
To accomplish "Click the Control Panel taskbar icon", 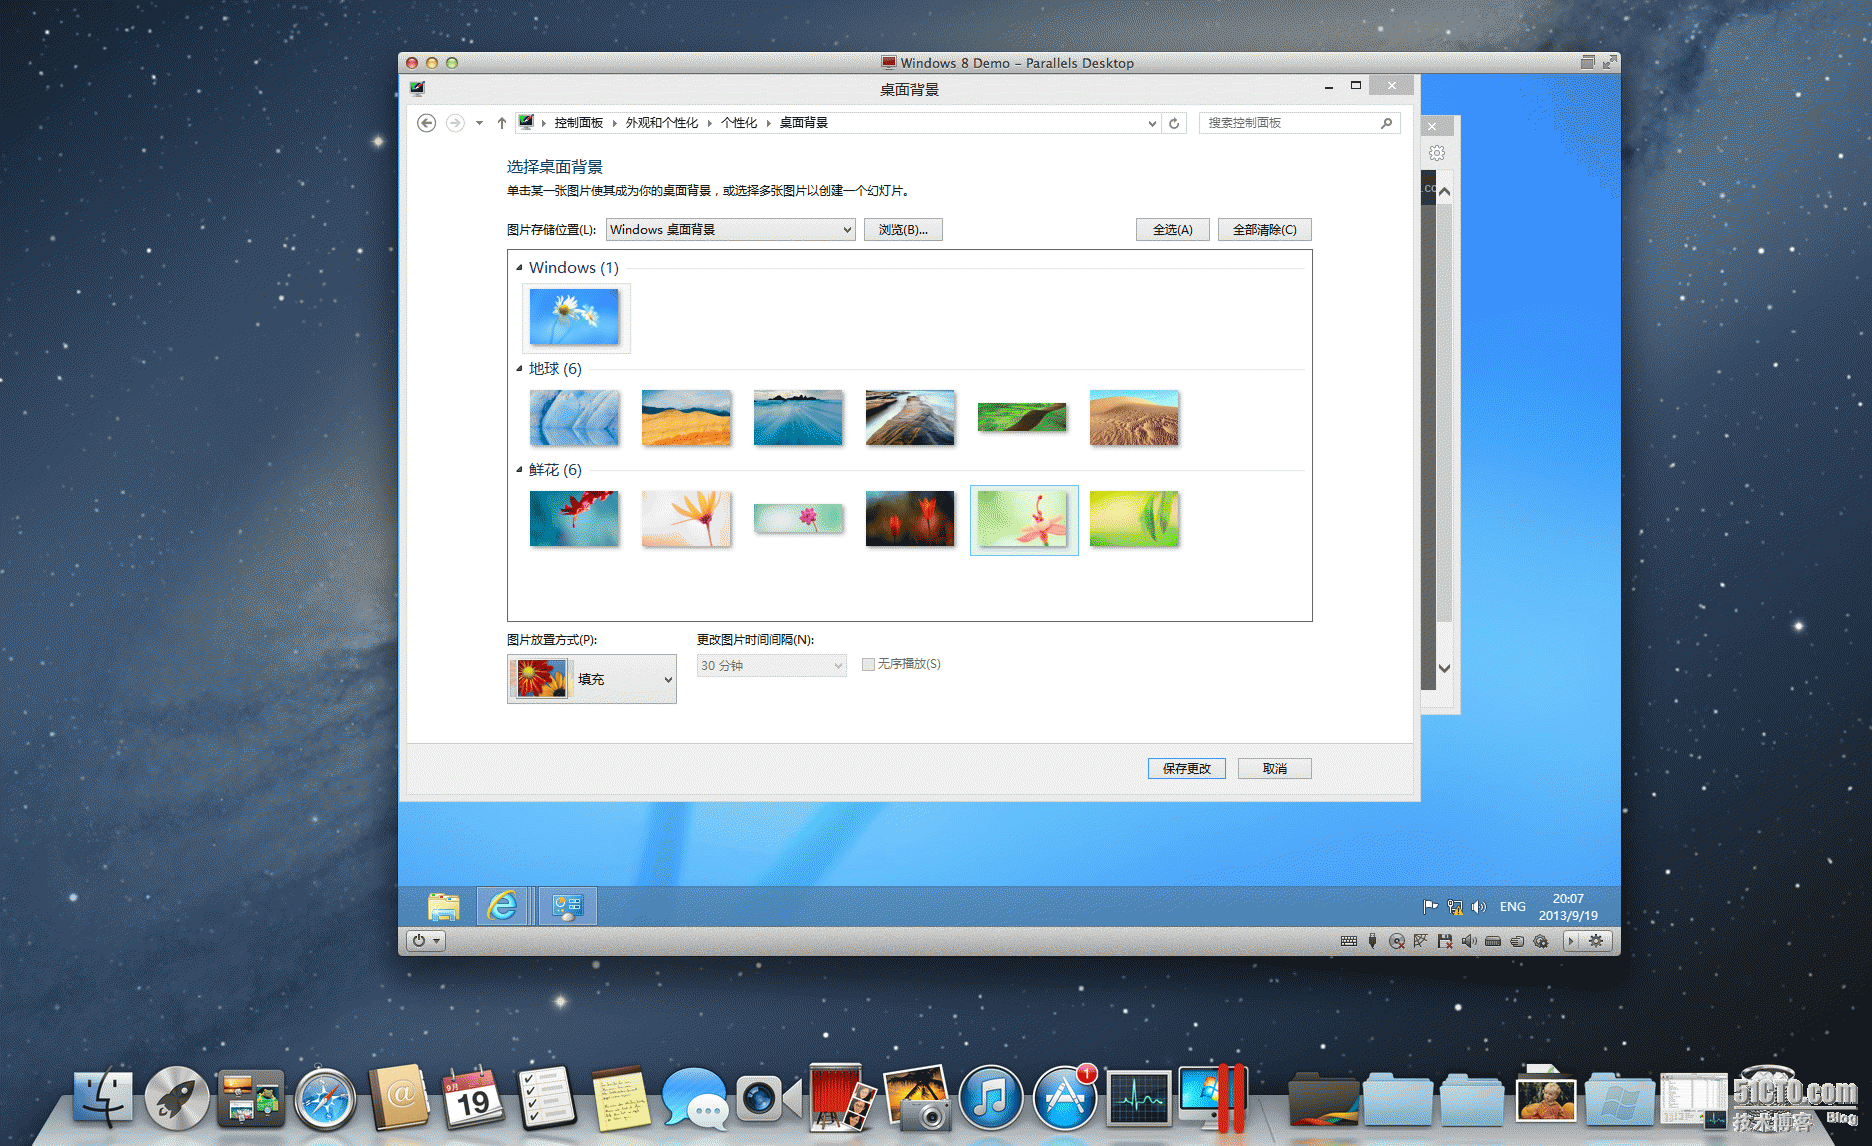I will tap(568, 906).
